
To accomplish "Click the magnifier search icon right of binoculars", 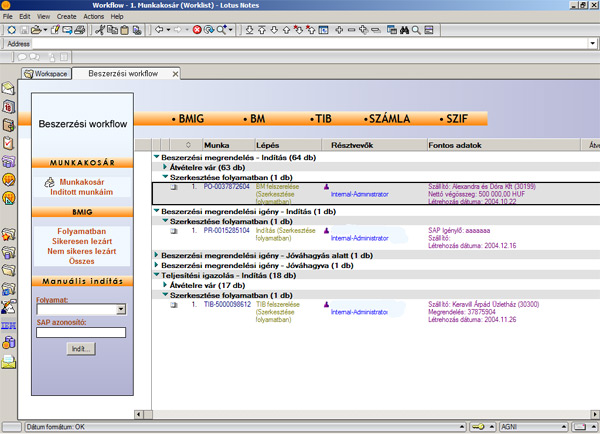I will 416,30.
